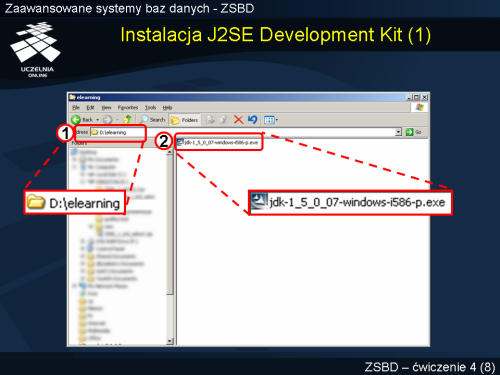Toggle the Folders pane button
Screen dimensions: 500x375
coord(184,120)
